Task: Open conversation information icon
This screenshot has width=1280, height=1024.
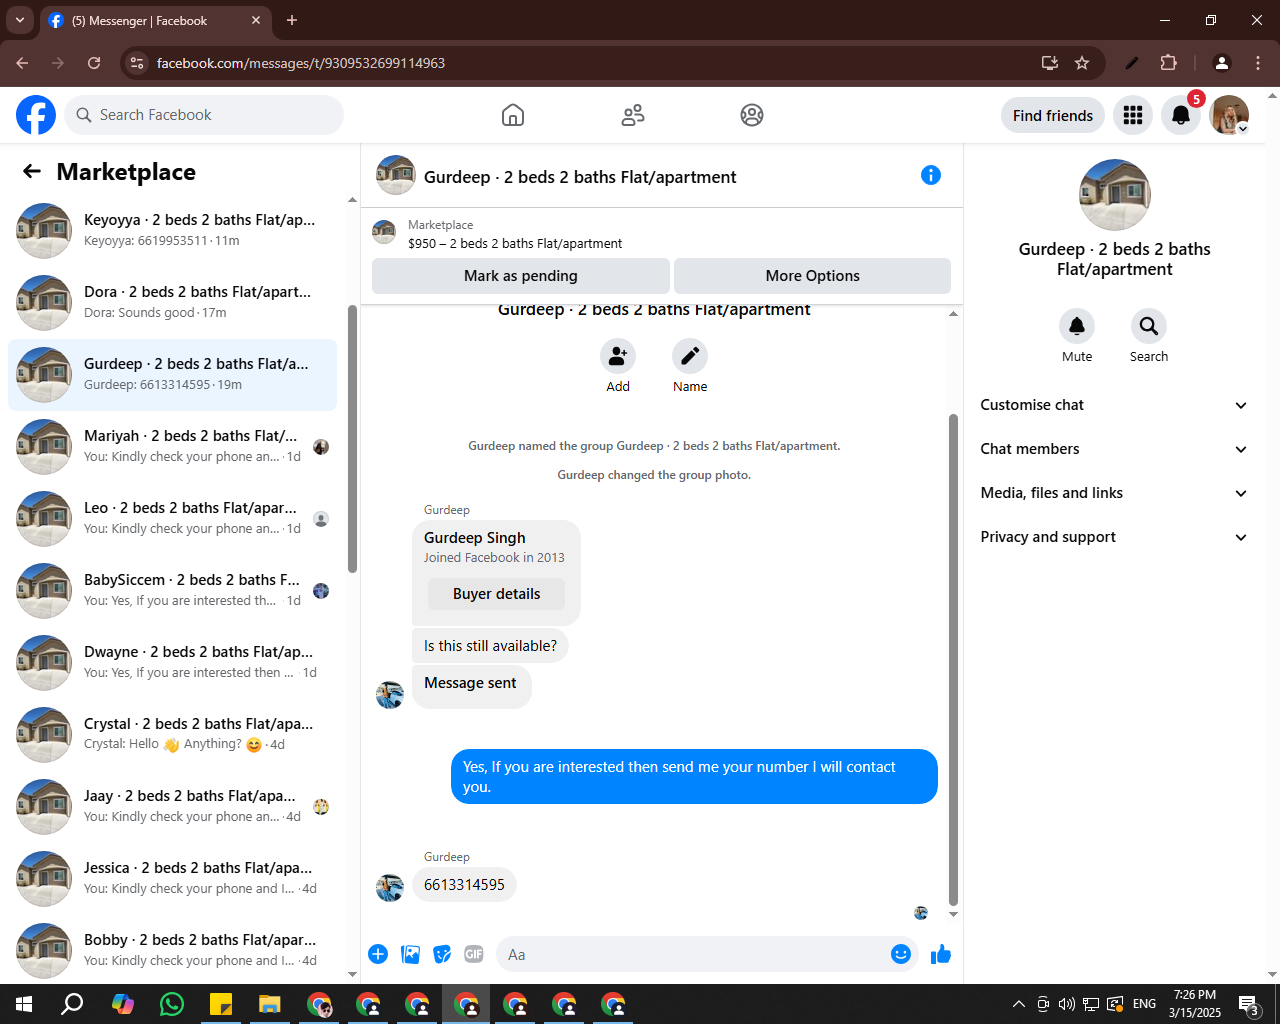Action: point(931,175)
